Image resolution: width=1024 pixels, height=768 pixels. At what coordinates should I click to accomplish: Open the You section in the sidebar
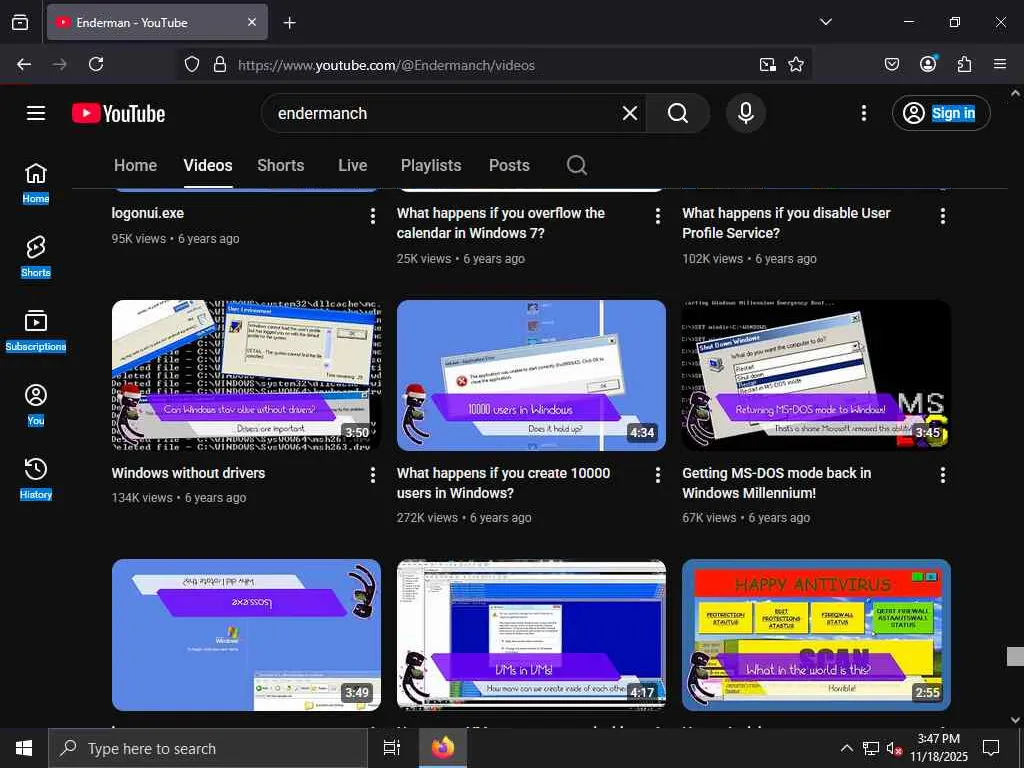click(36, 405)
